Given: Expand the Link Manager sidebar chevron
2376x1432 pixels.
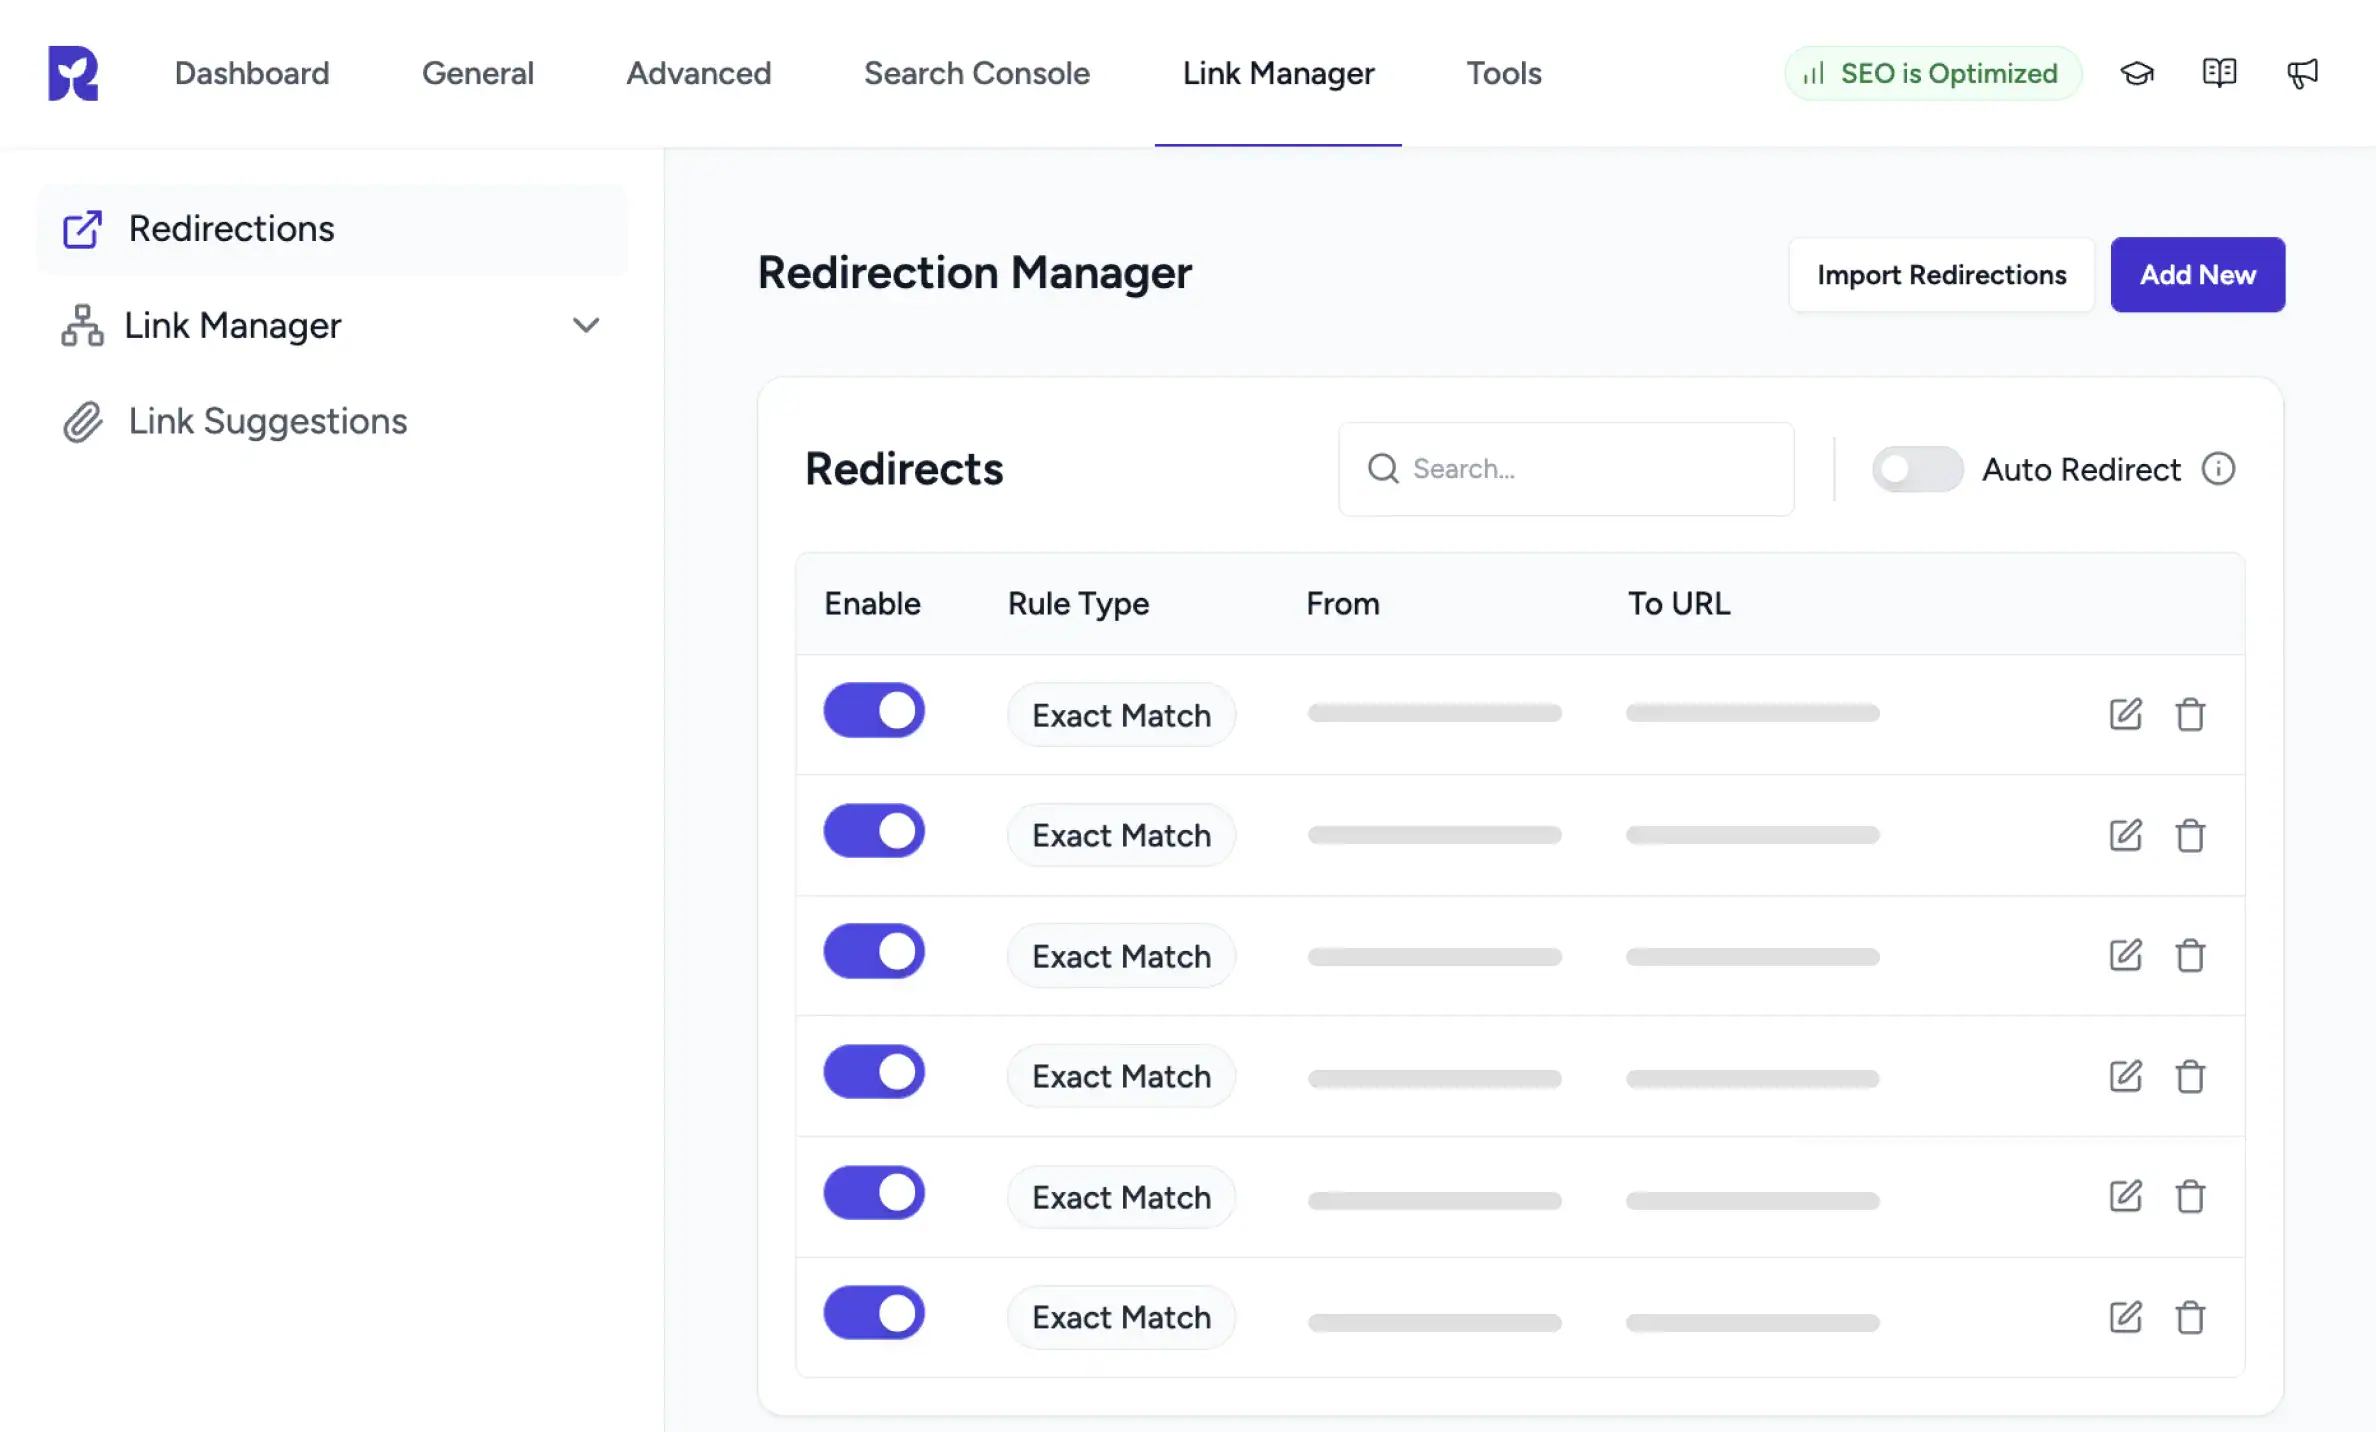Looking at the screenshot, I should pyautogui.click(x=586, y=325).
